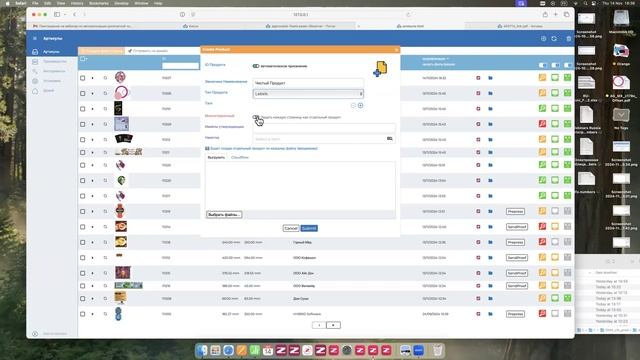The width and height of the screenshot is (640, 360).
Task: Click the ID filter input in table header
Action: coord(180,66)
